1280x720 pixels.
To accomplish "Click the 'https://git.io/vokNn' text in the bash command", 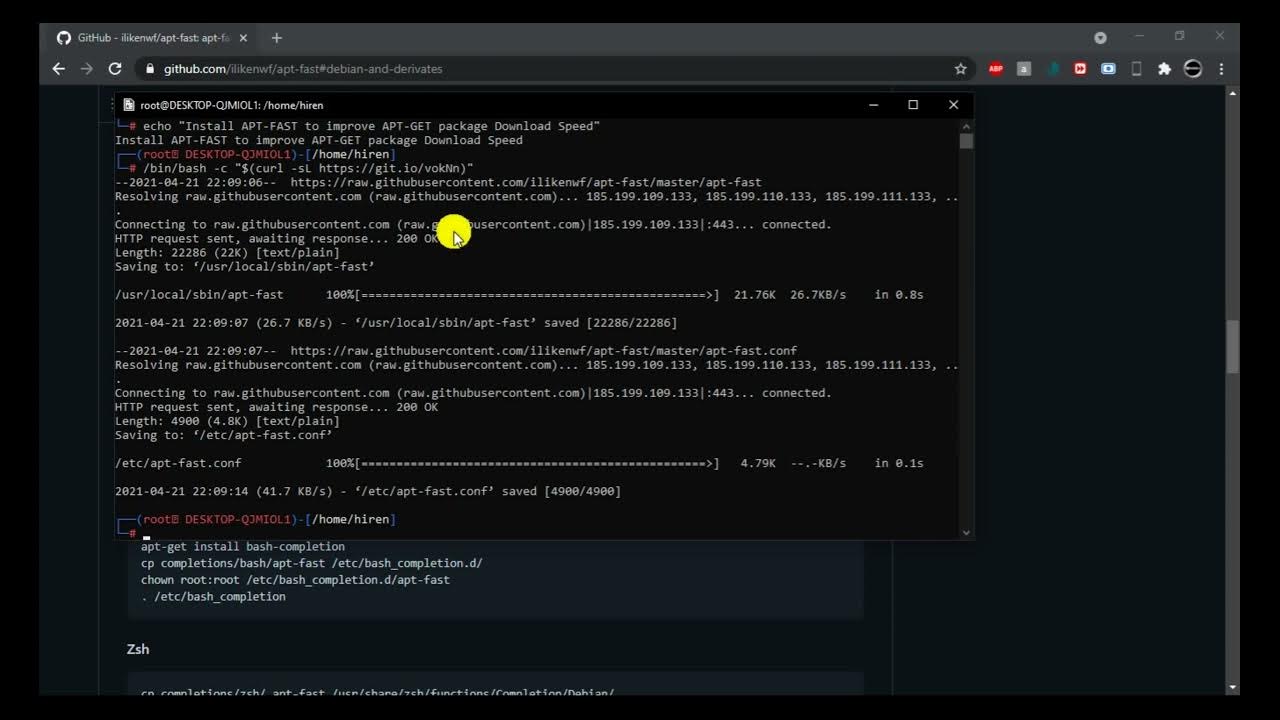I will pos(392,169).
